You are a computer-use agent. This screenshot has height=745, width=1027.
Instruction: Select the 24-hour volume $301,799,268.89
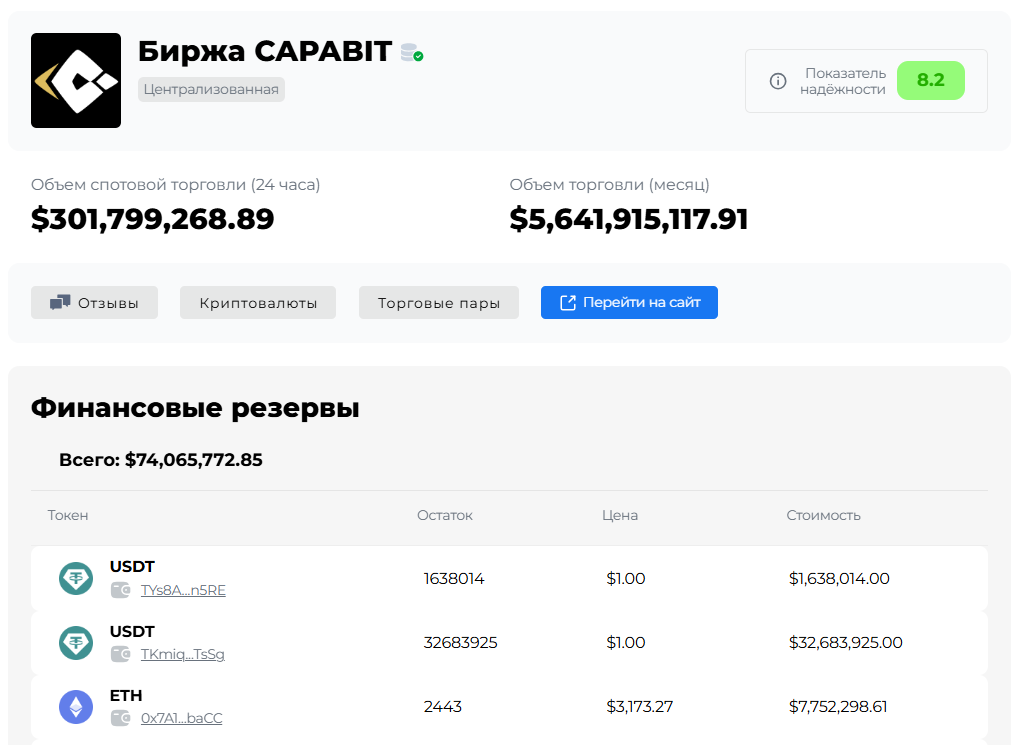click(x=153, y=219)
